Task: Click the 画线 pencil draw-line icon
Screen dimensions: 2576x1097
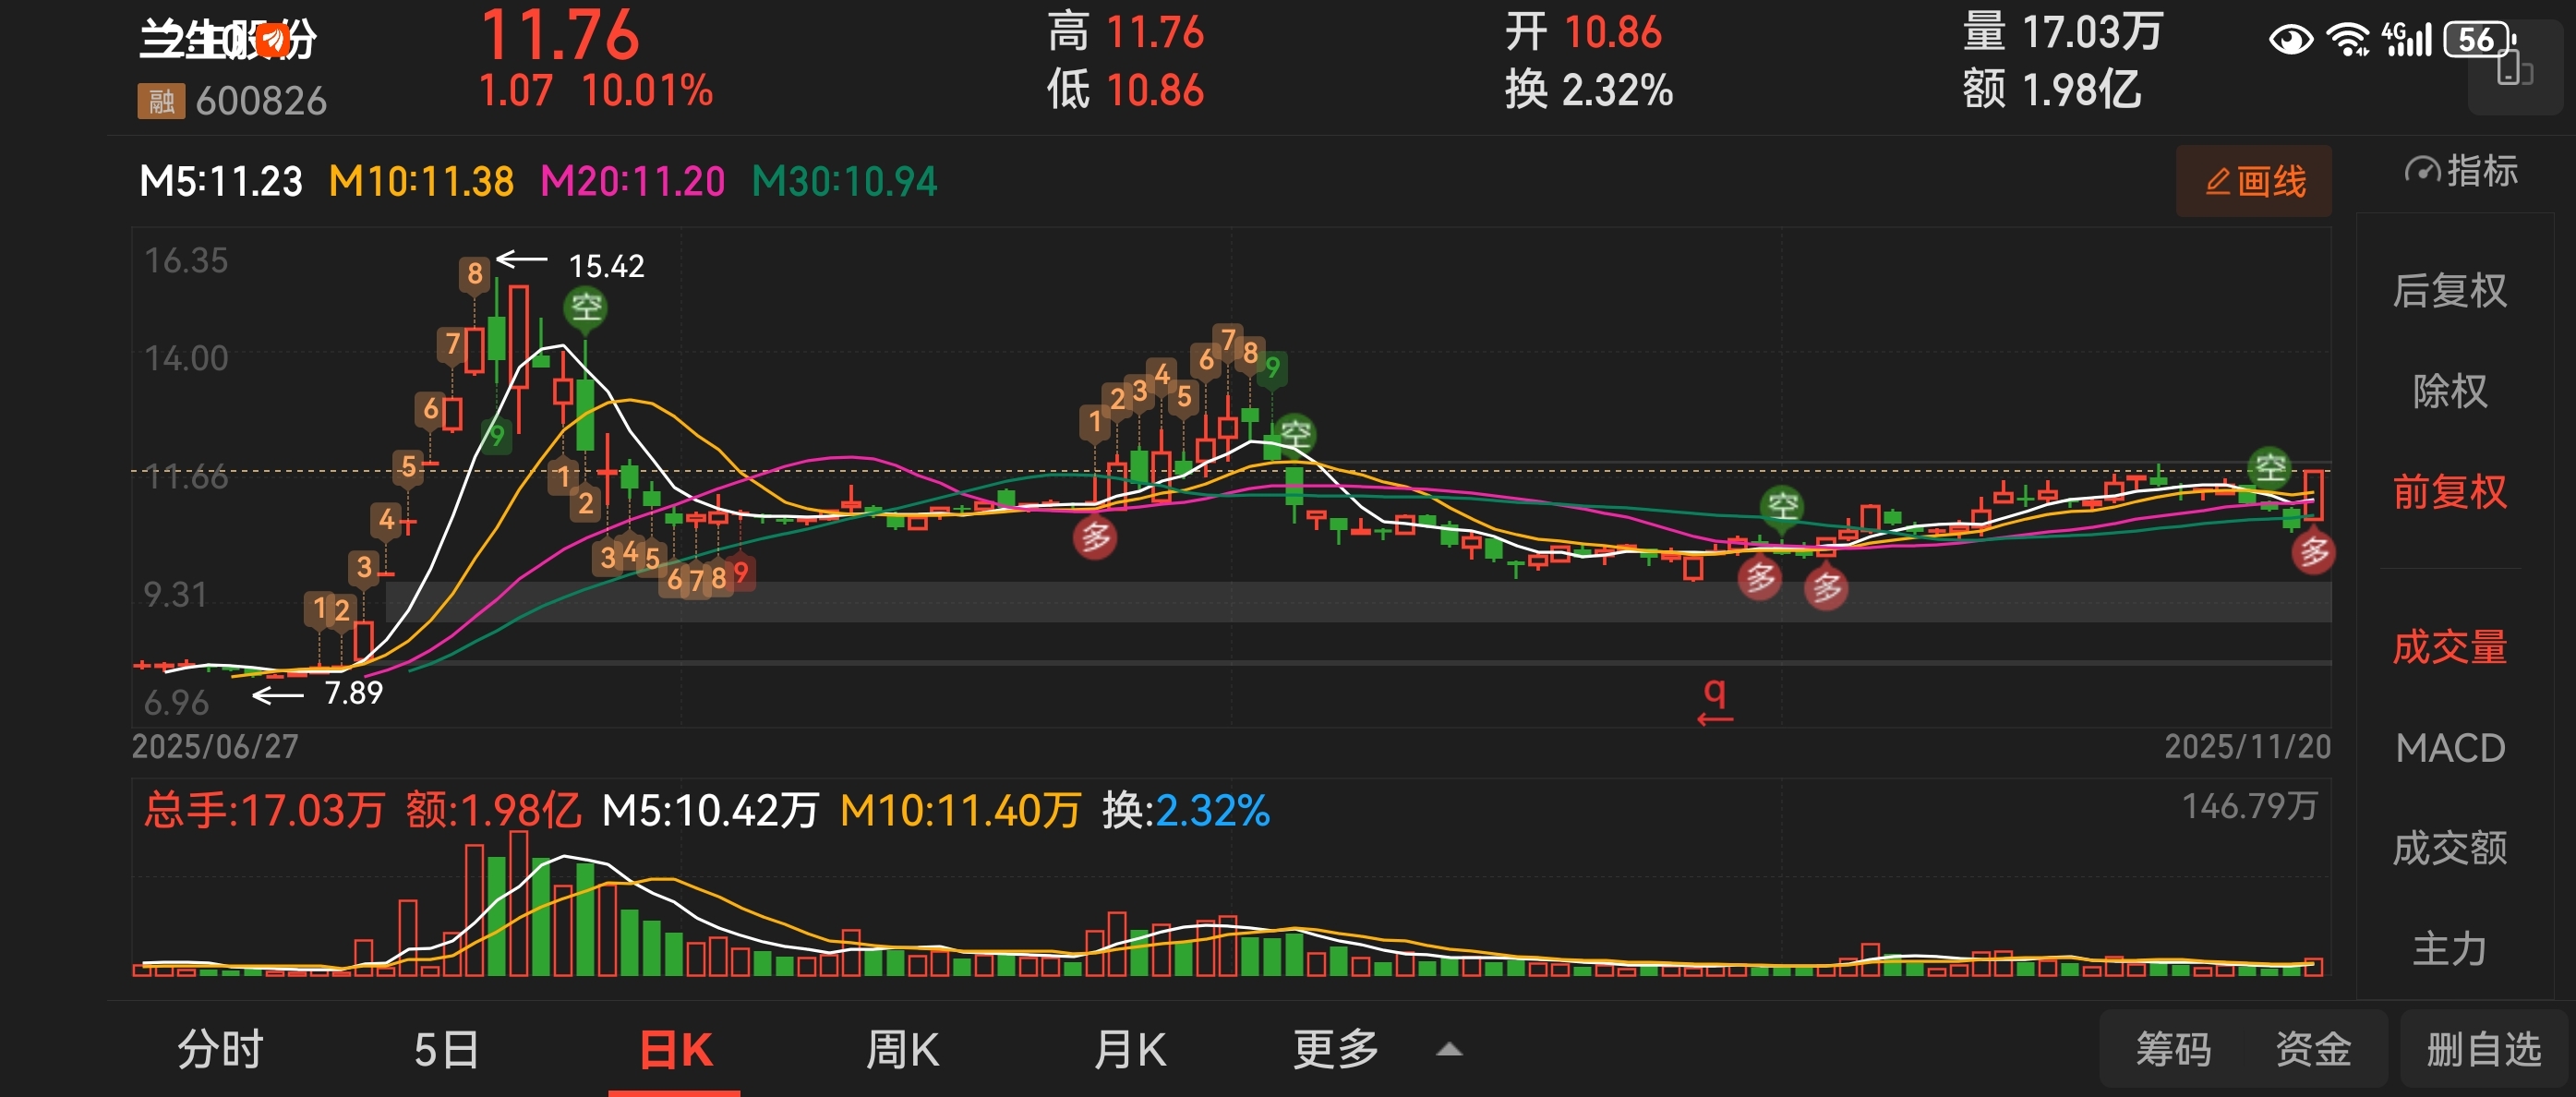Action: tap(2217, 181)
